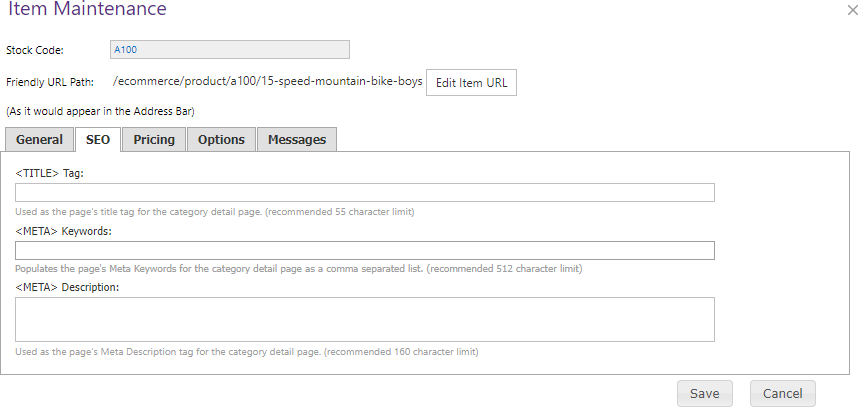Click the META Keywords label
The image size is (858, 407).
tap(63, 231)
